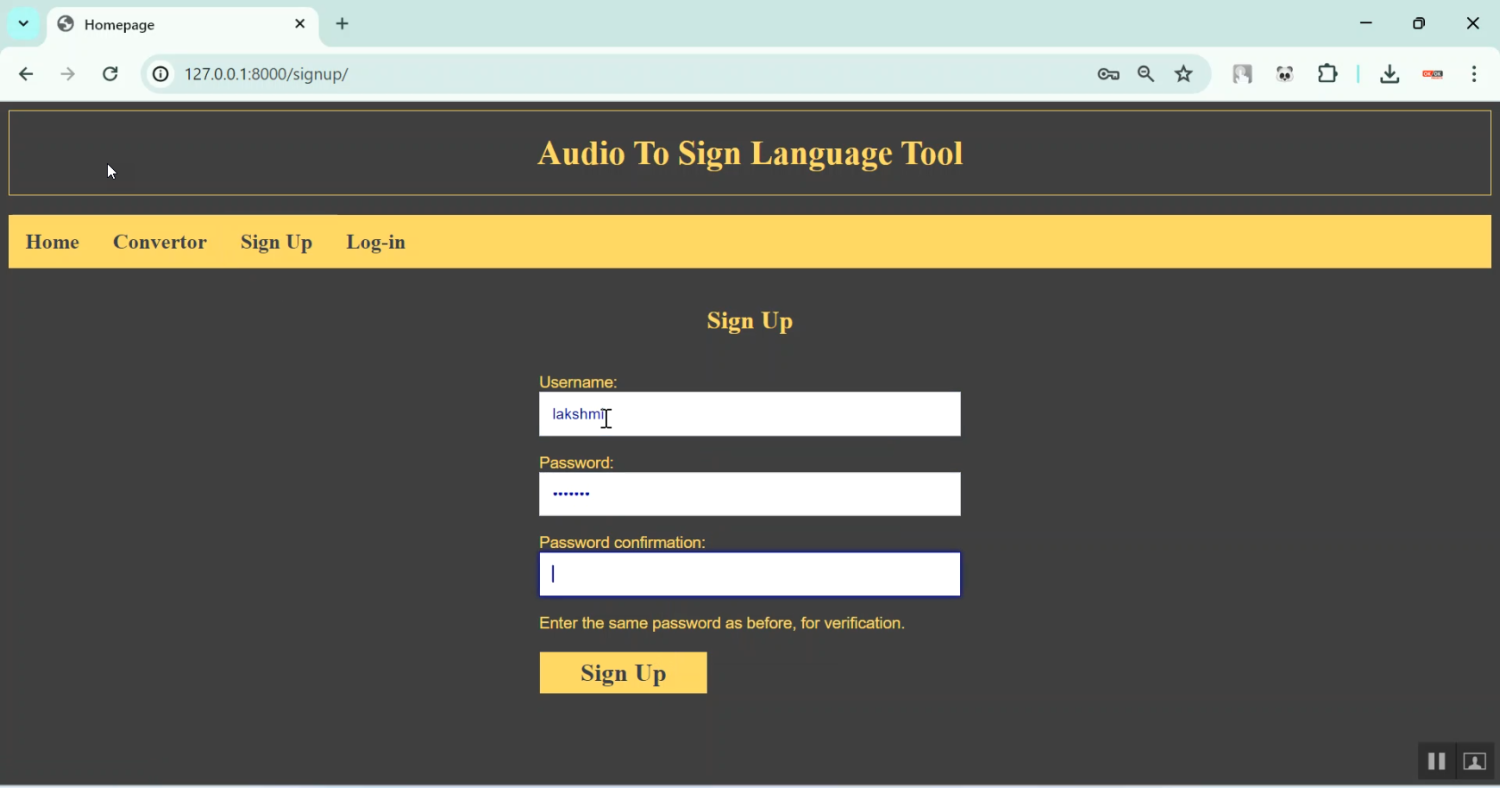Click the Username input field
Image resolution: width=1500 pixels, height=788 pixels.
tap(749, 414)
